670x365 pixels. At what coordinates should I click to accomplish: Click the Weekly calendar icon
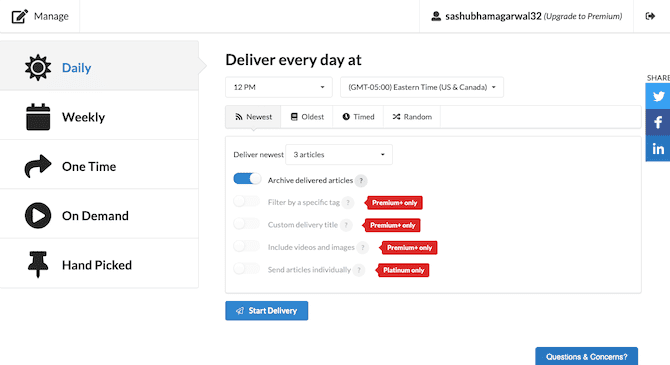[x=38, y=117]
